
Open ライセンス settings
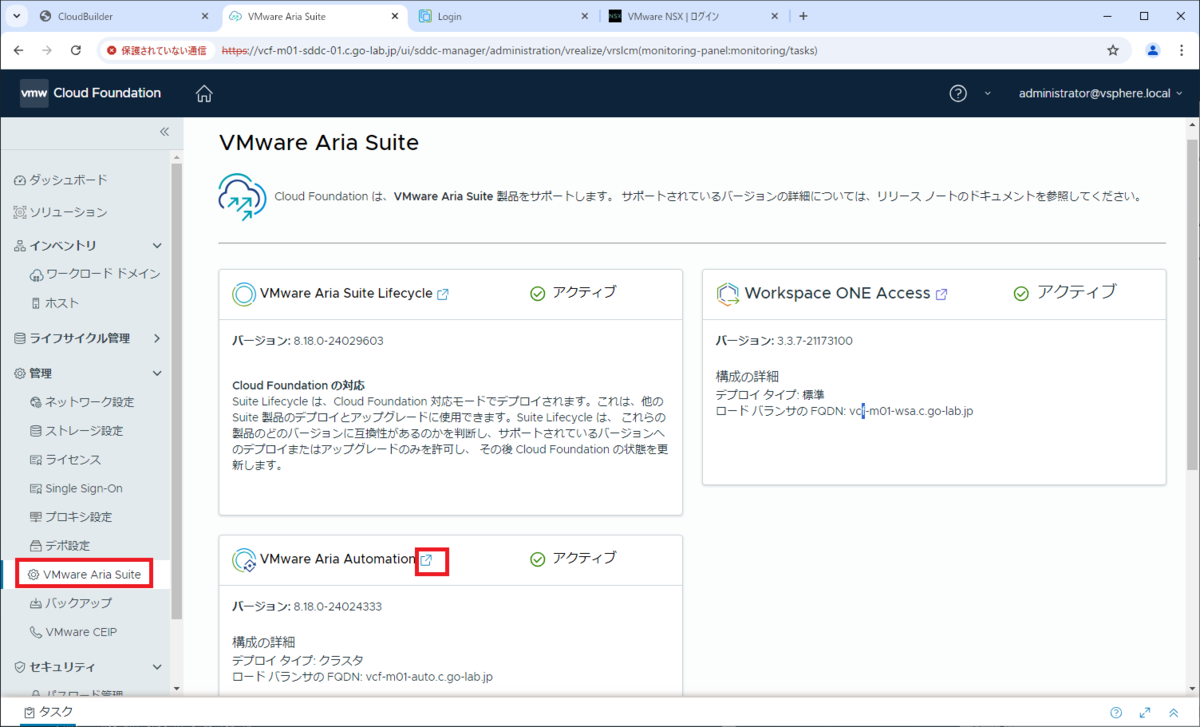[x=66, y=460]
